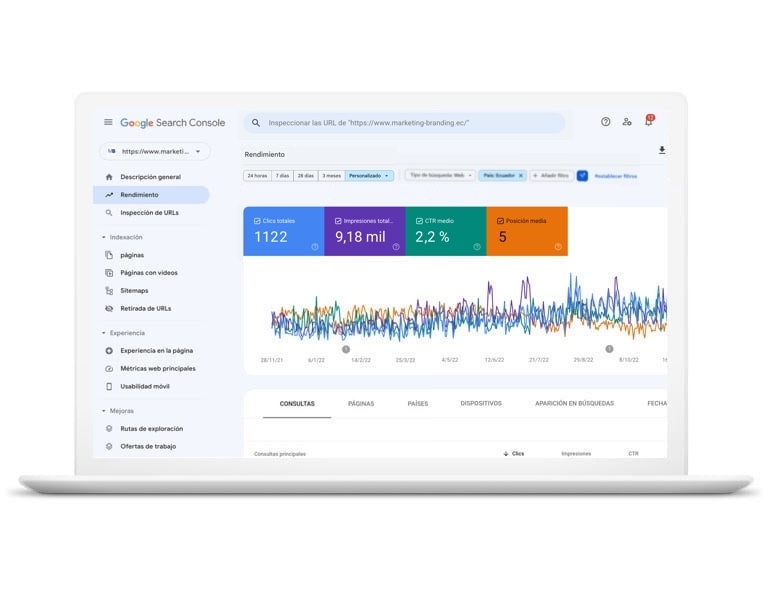Viewport: 768px width, 593px height.
Task: Click the Añadir filtro button
Action: (x=552, y=175)
